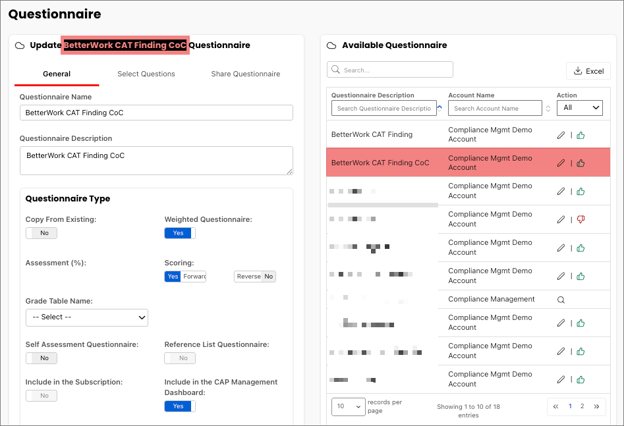Go to page 2 of results

[x=582, y=406]
